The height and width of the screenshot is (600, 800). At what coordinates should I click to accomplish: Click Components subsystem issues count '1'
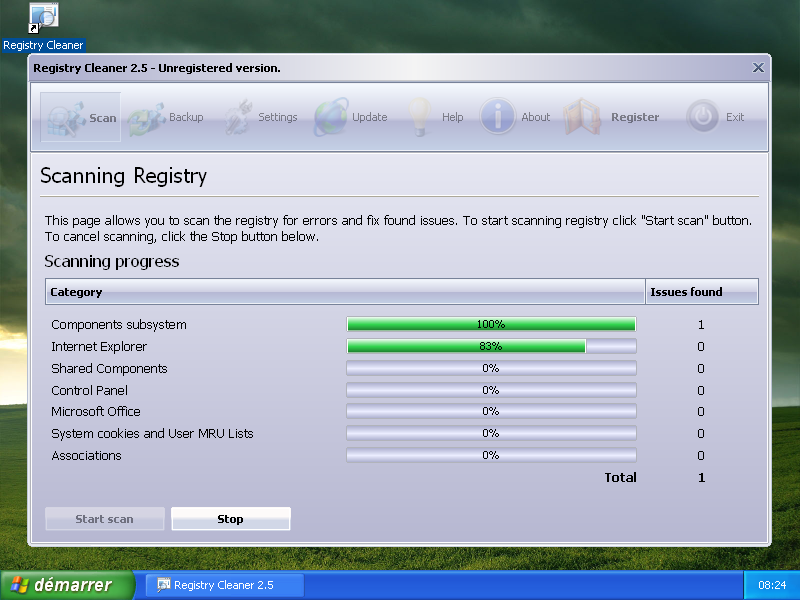[x=701, y=324]
